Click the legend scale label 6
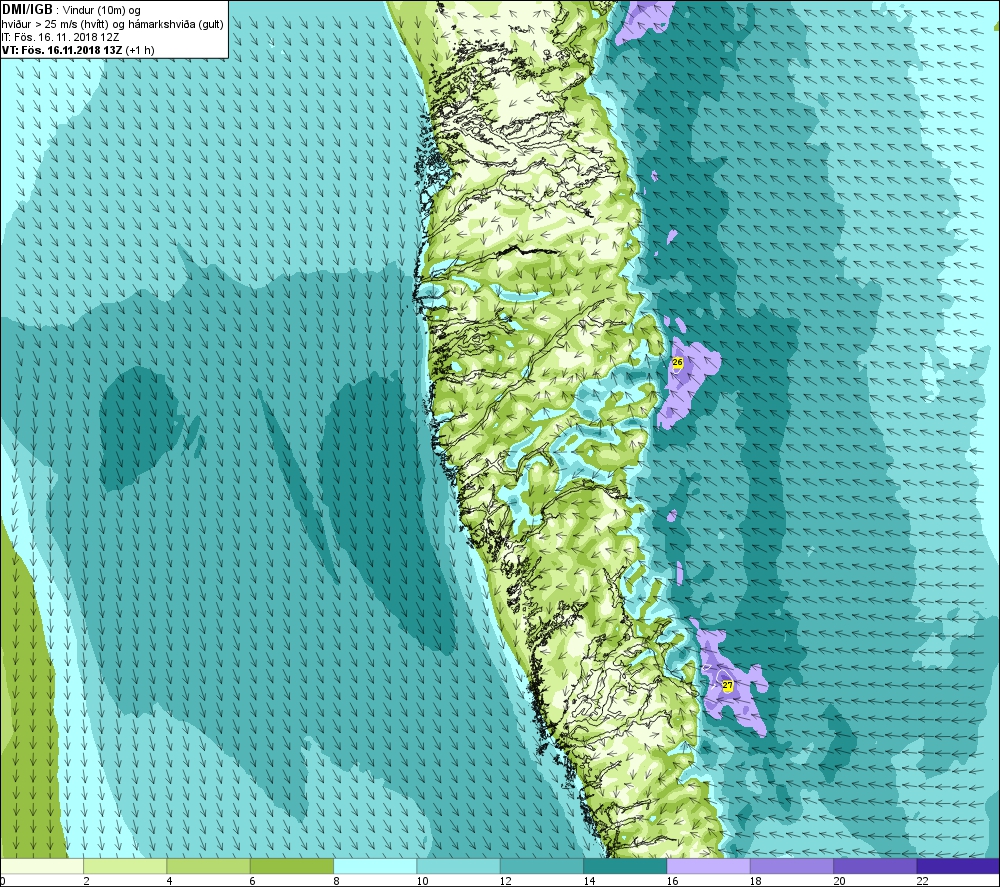Viewport: 1000px width, 887px height. [253, 881]
